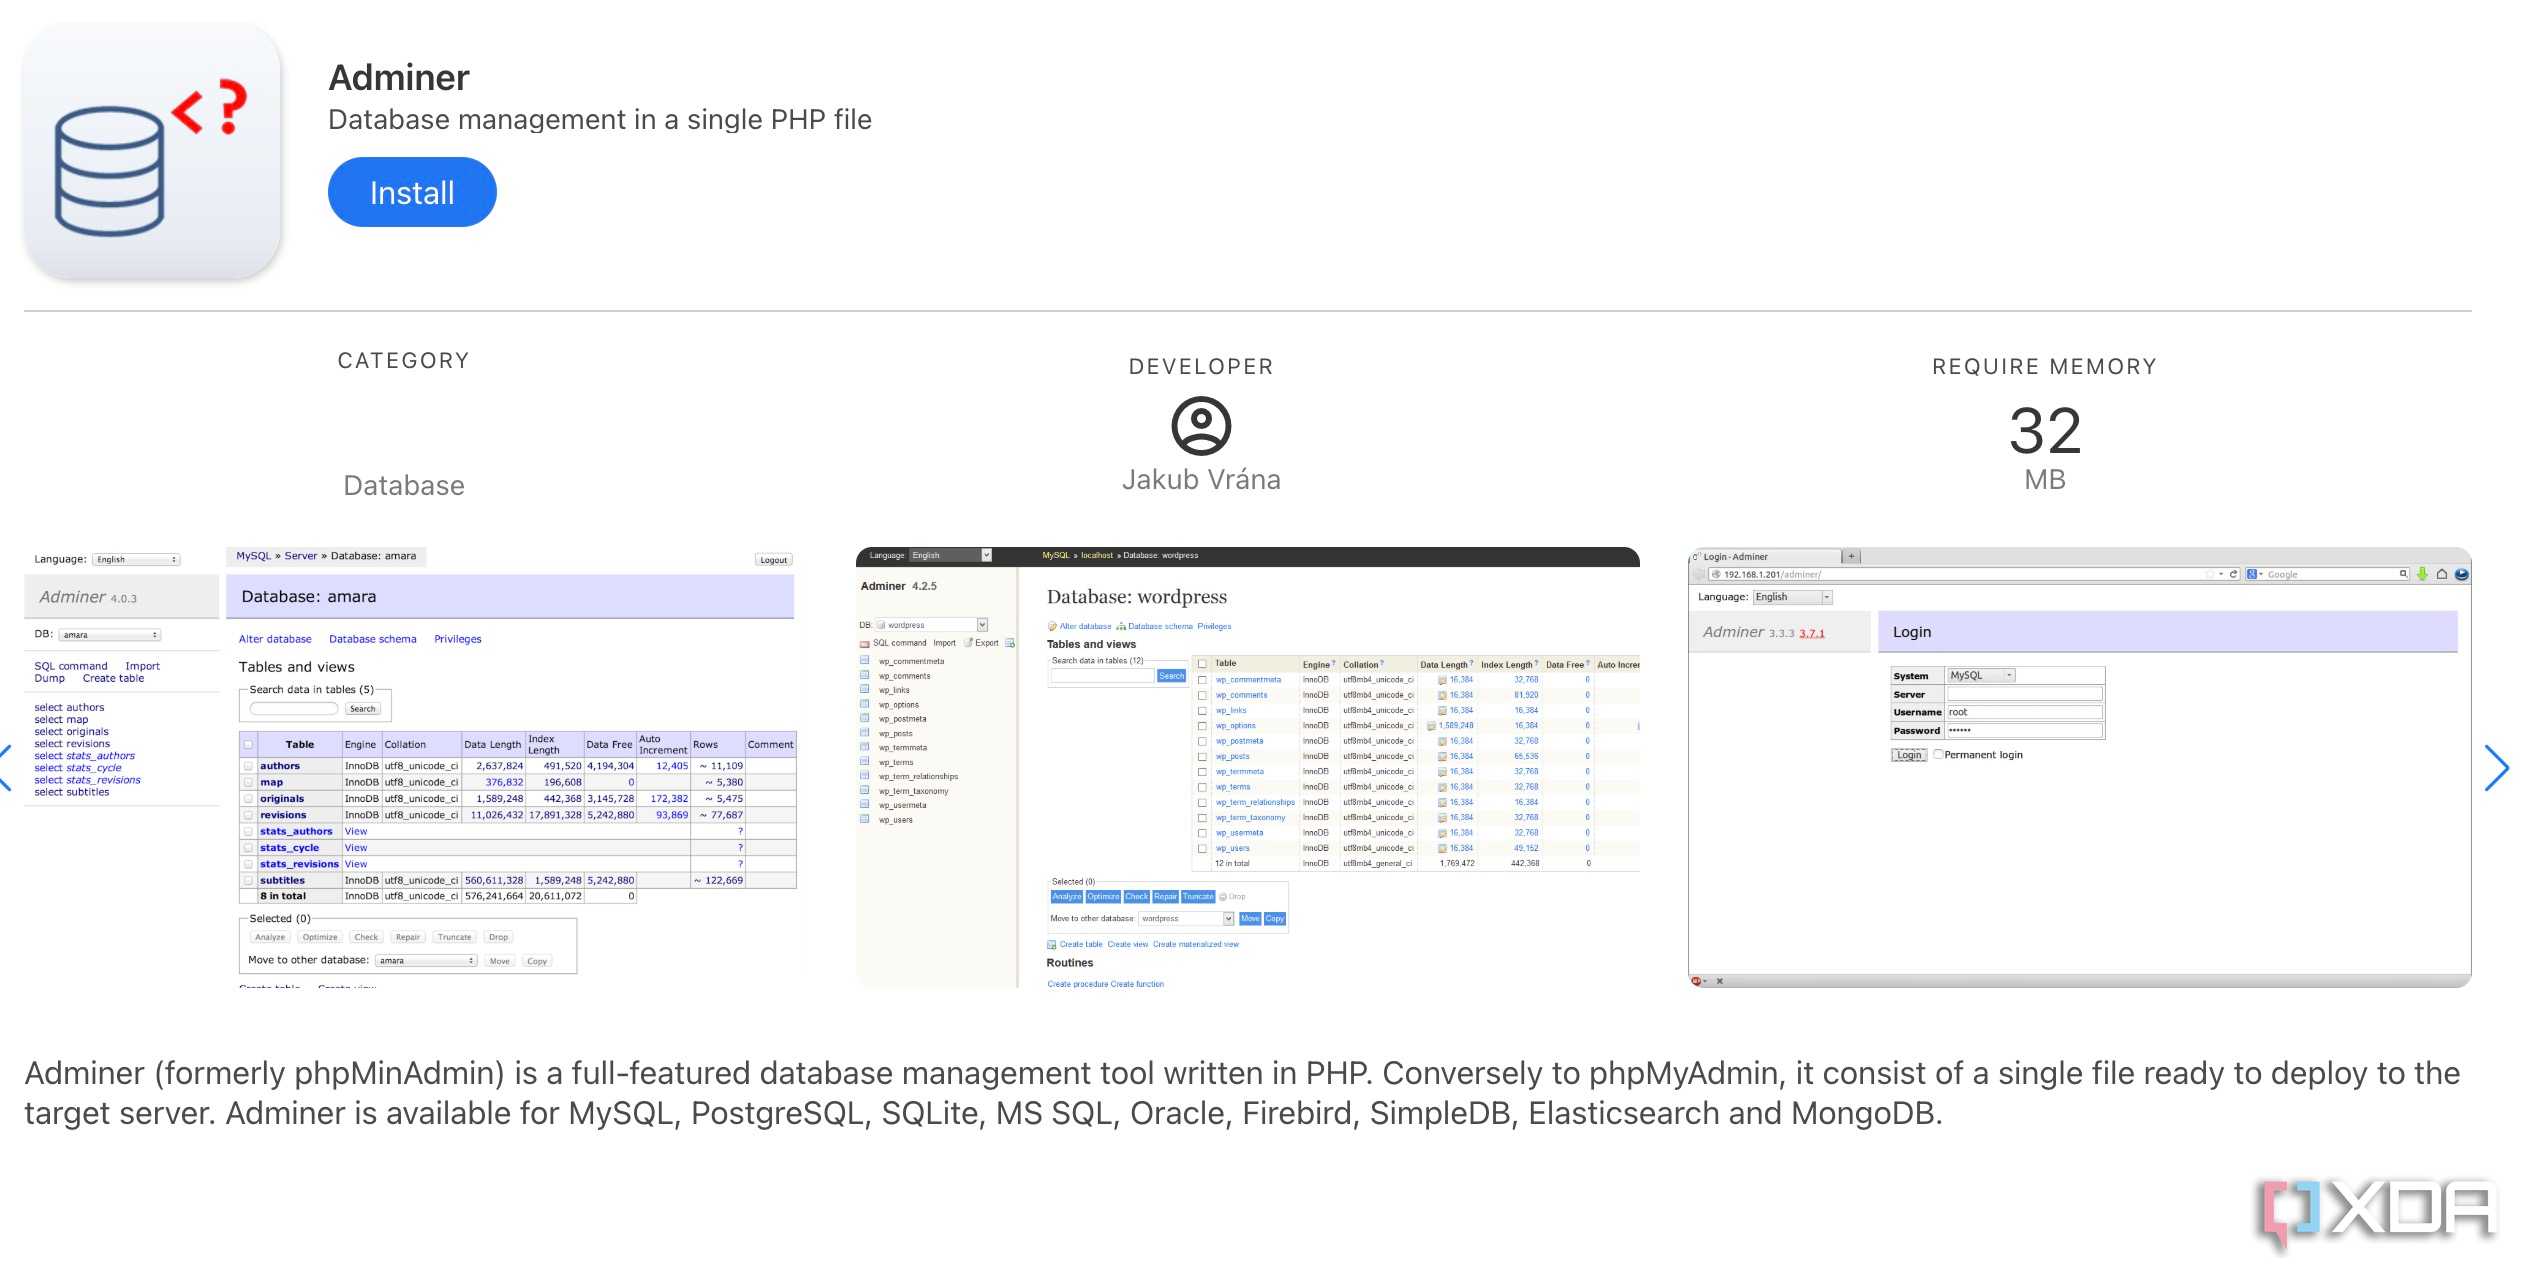Screen dimensions: 2532x1288
Task: Click the DEVELOPER heading
Action: click(1201, 367)
